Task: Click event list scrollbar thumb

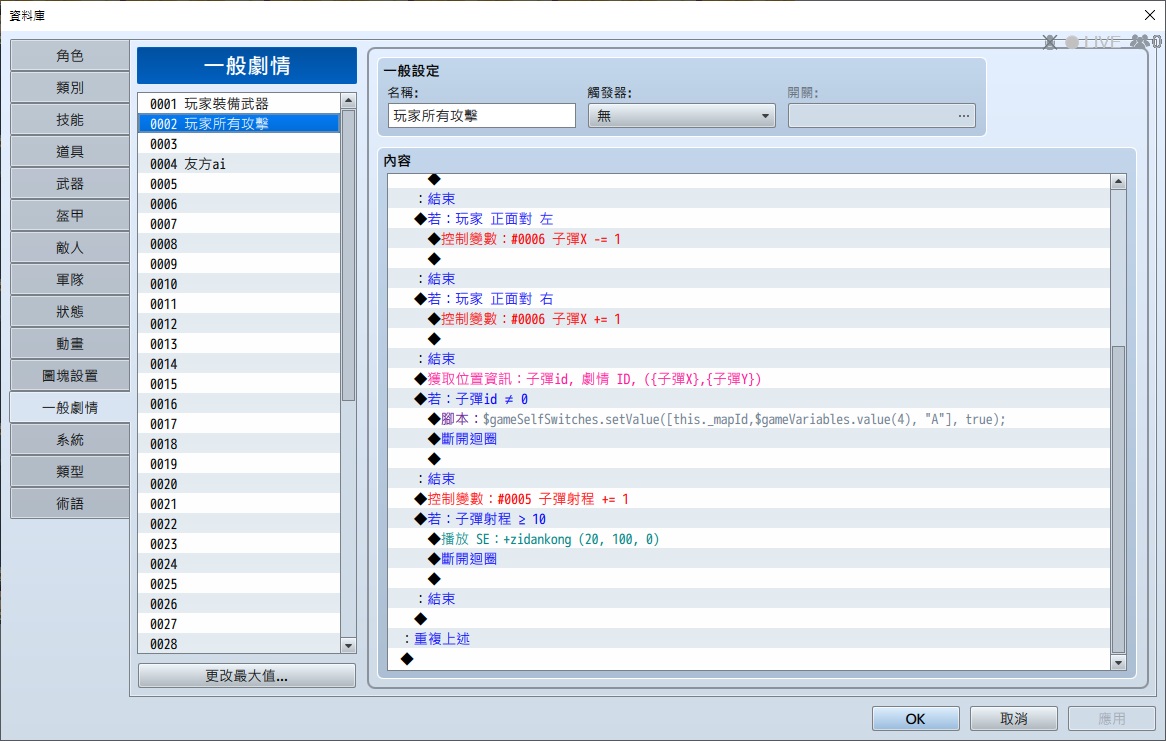Action: click(348, 255)
